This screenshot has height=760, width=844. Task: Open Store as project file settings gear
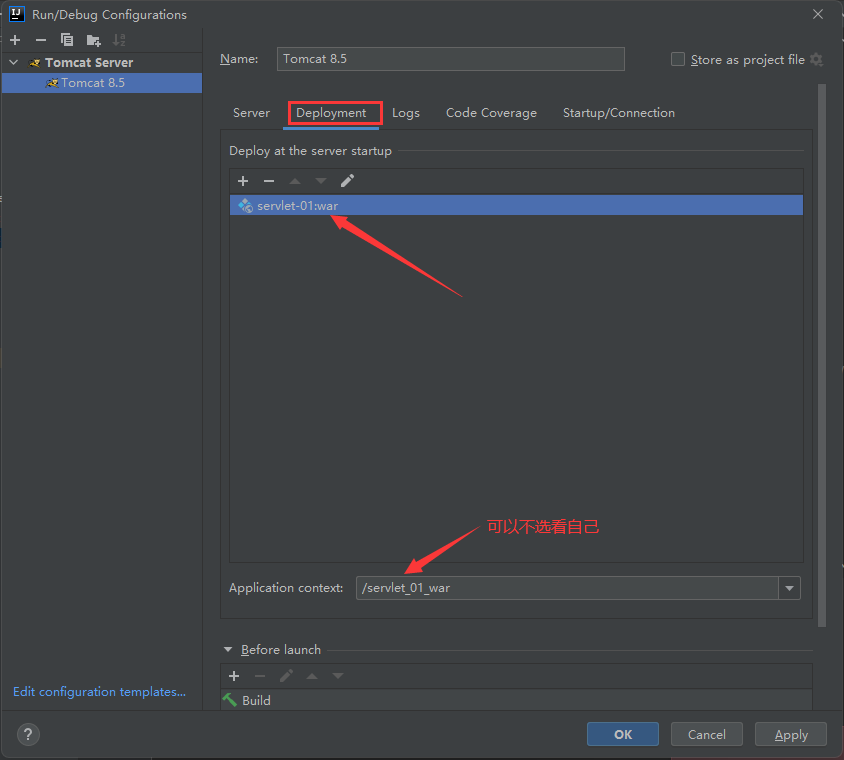[x=817, y=59]
